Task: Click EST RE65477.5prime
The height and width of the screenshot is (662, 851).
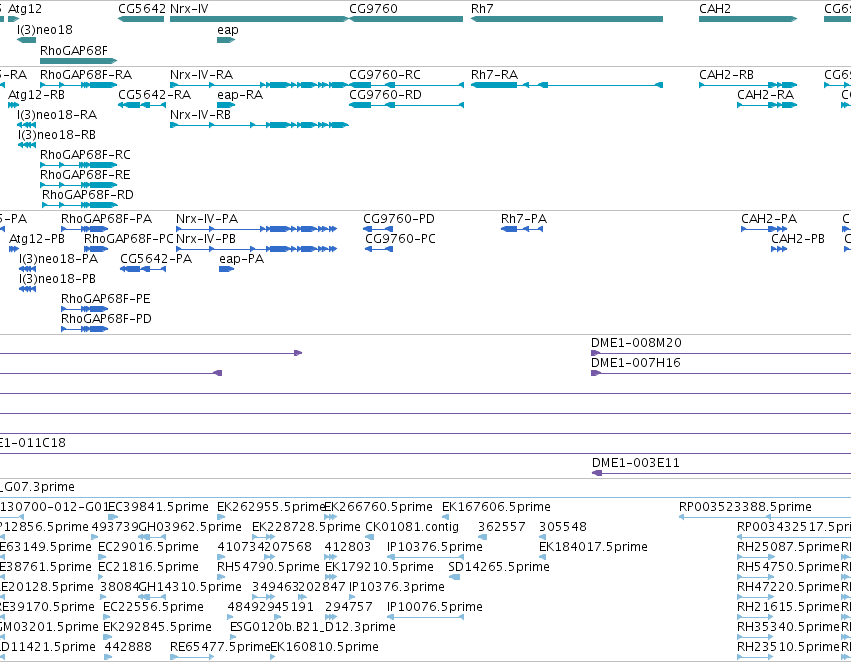Action: coord(220,647)
